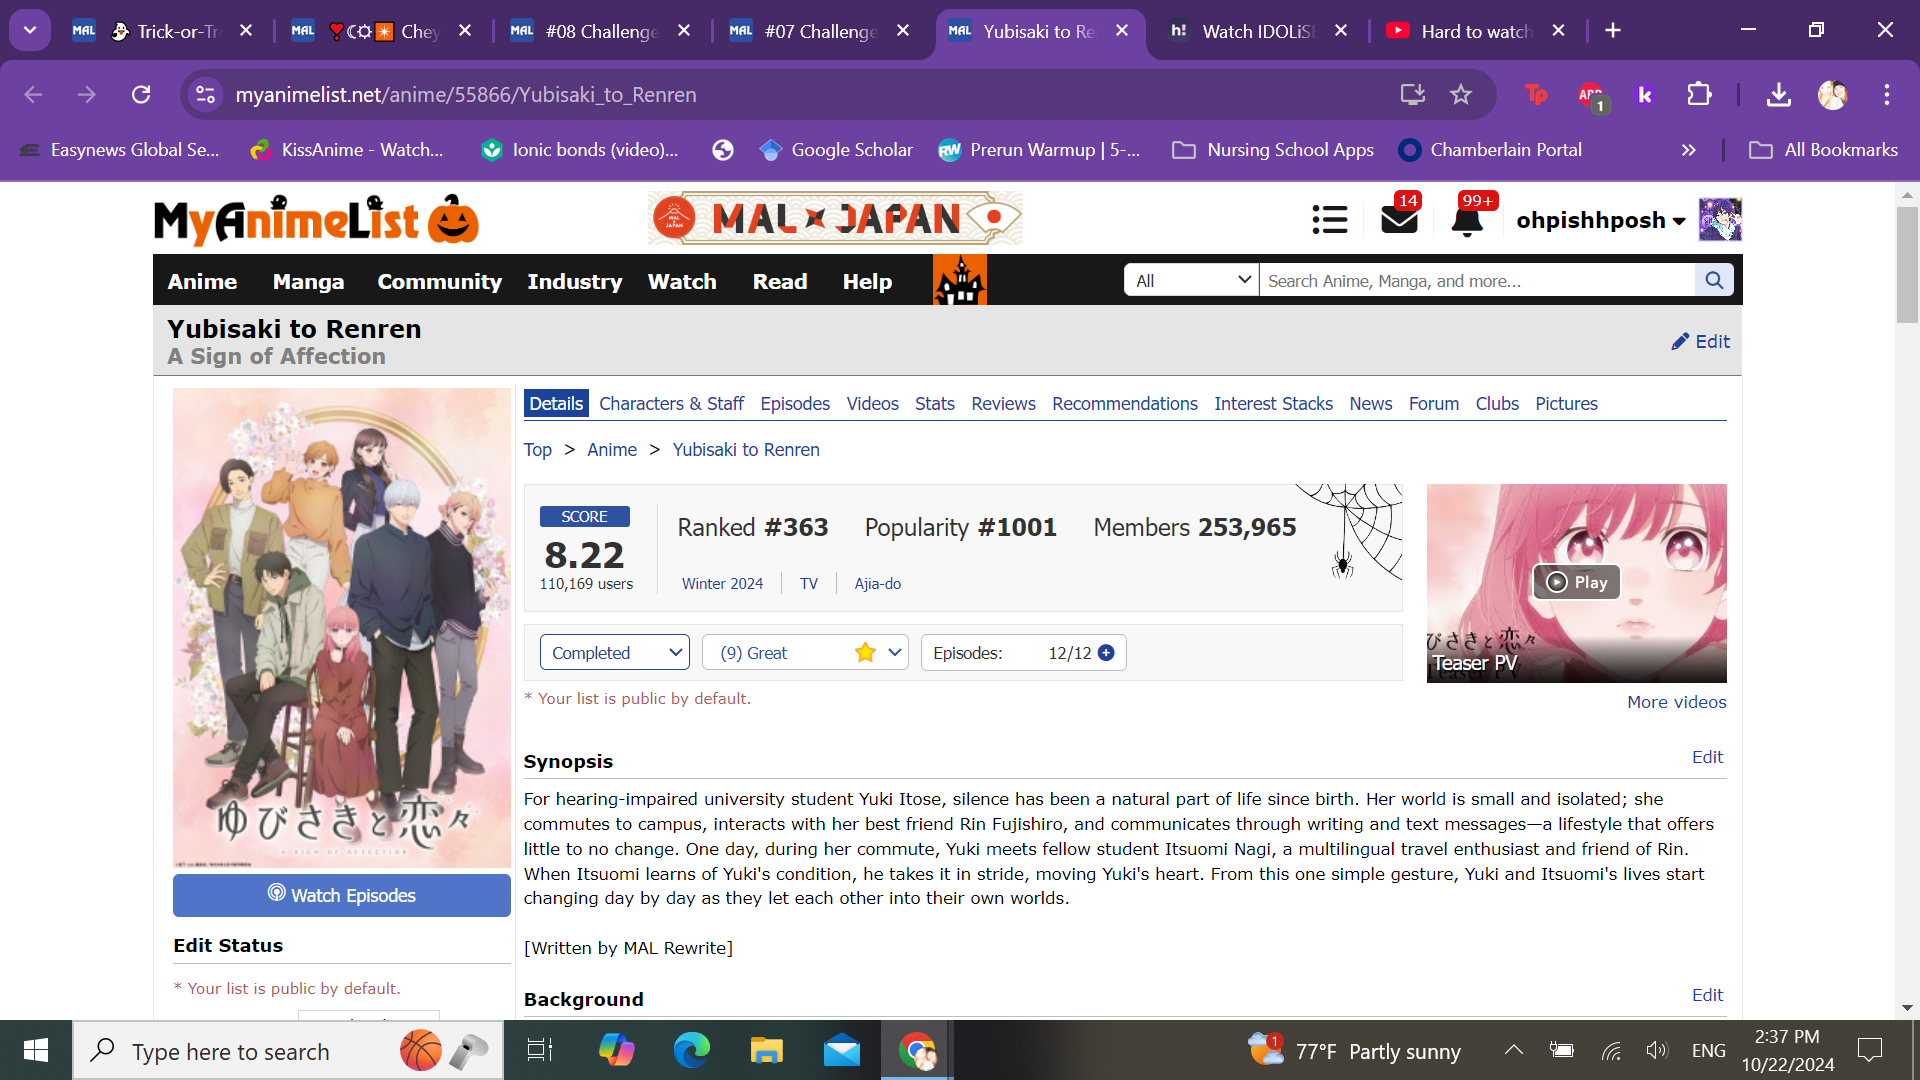The width and height of the screenshot is (1920, 1080).
Task: Open the Manga menu
Action: pos(308,282)
